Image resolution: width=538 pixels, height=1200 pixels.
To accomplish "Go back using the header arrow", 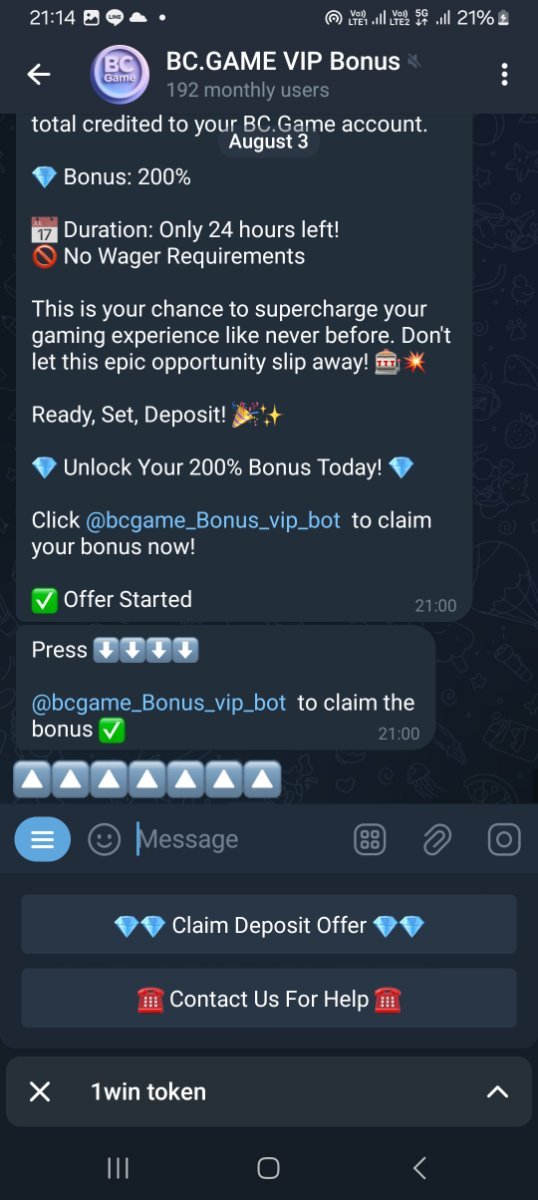I will click(39, 74).
